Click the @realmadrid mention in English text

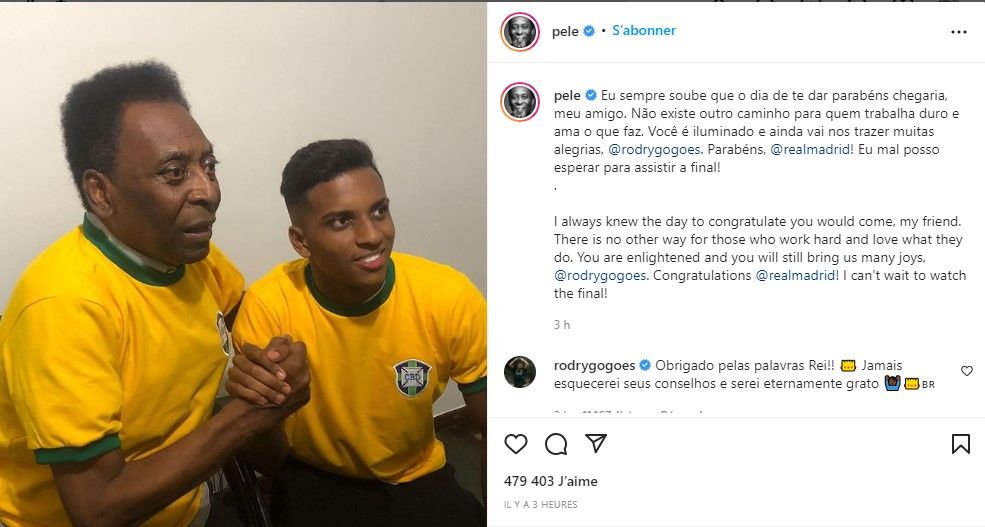tap(795, 275)
